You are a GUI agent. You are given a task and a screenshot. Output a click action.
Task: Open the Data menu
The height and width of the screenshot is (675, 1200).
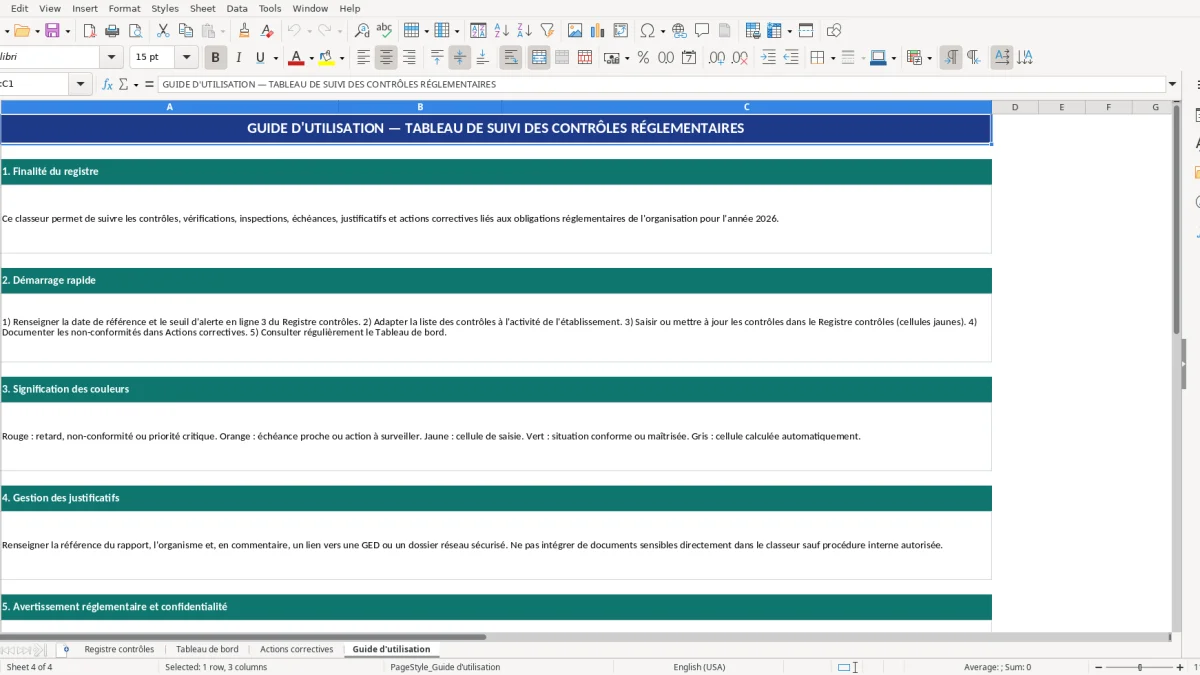pyautogui.click(x=237, y=8)
